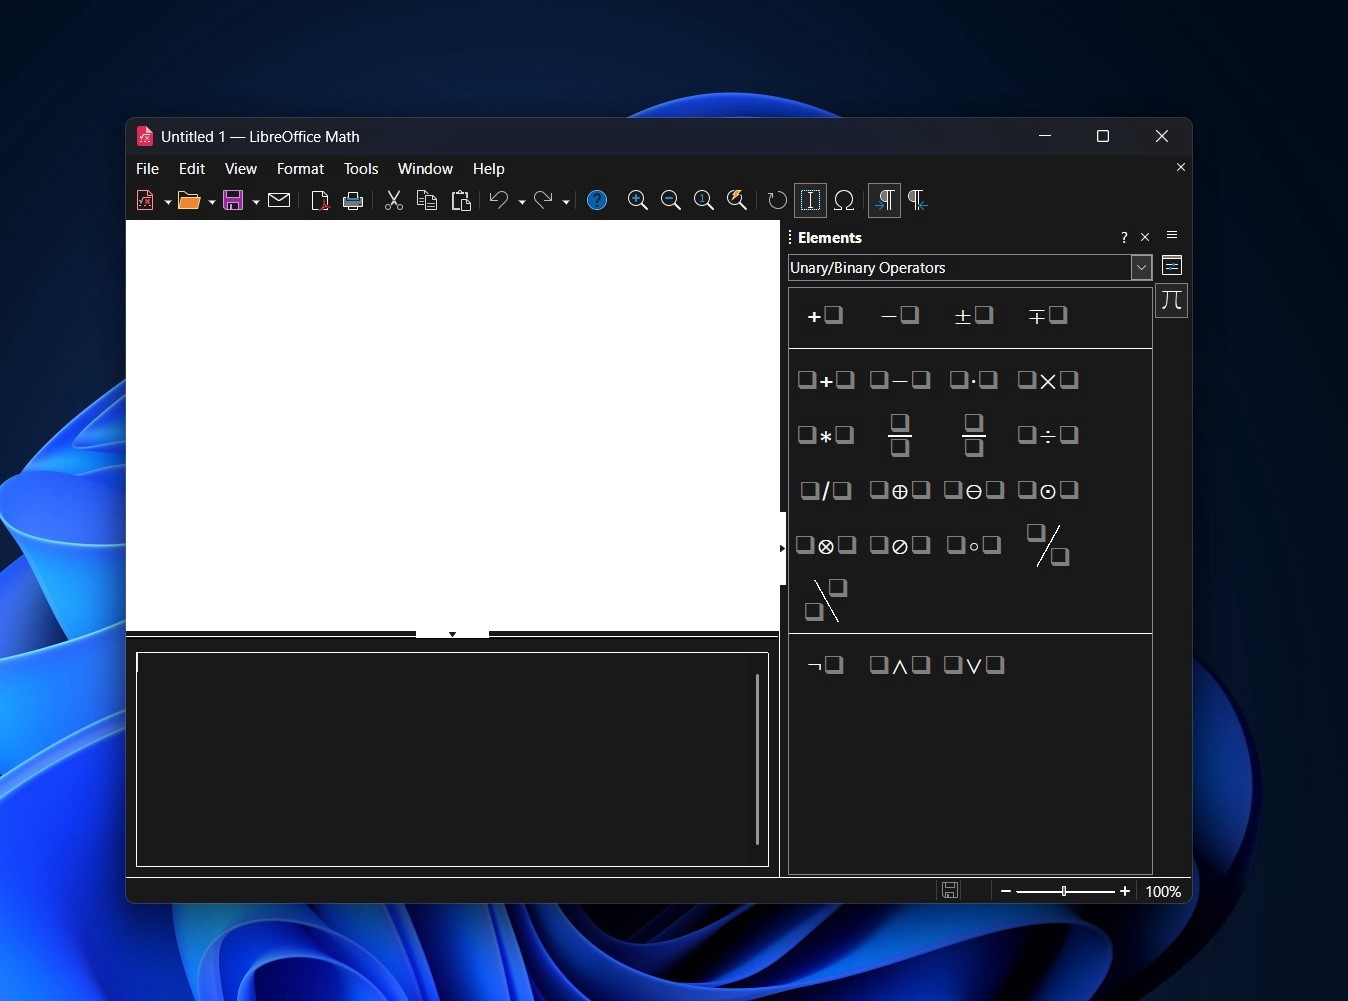
Task: Select the Elements pi sidebar tab icon
Action: pyautogui.click(x=1172, y=300)
